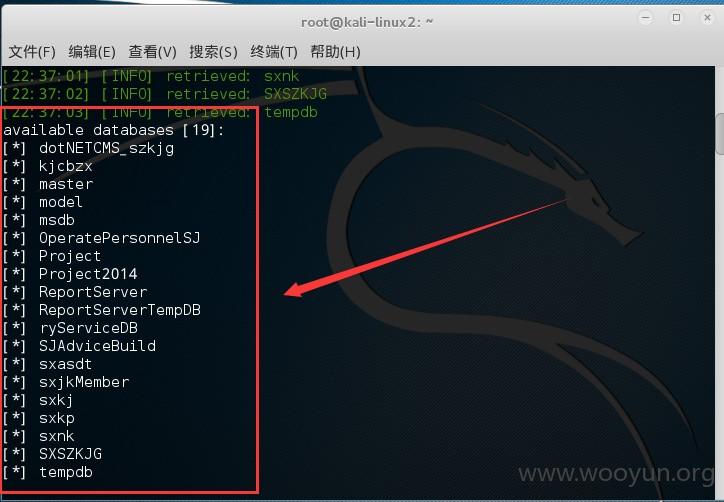Click the master database line
The image size is (724, 502).
(66, 184)
